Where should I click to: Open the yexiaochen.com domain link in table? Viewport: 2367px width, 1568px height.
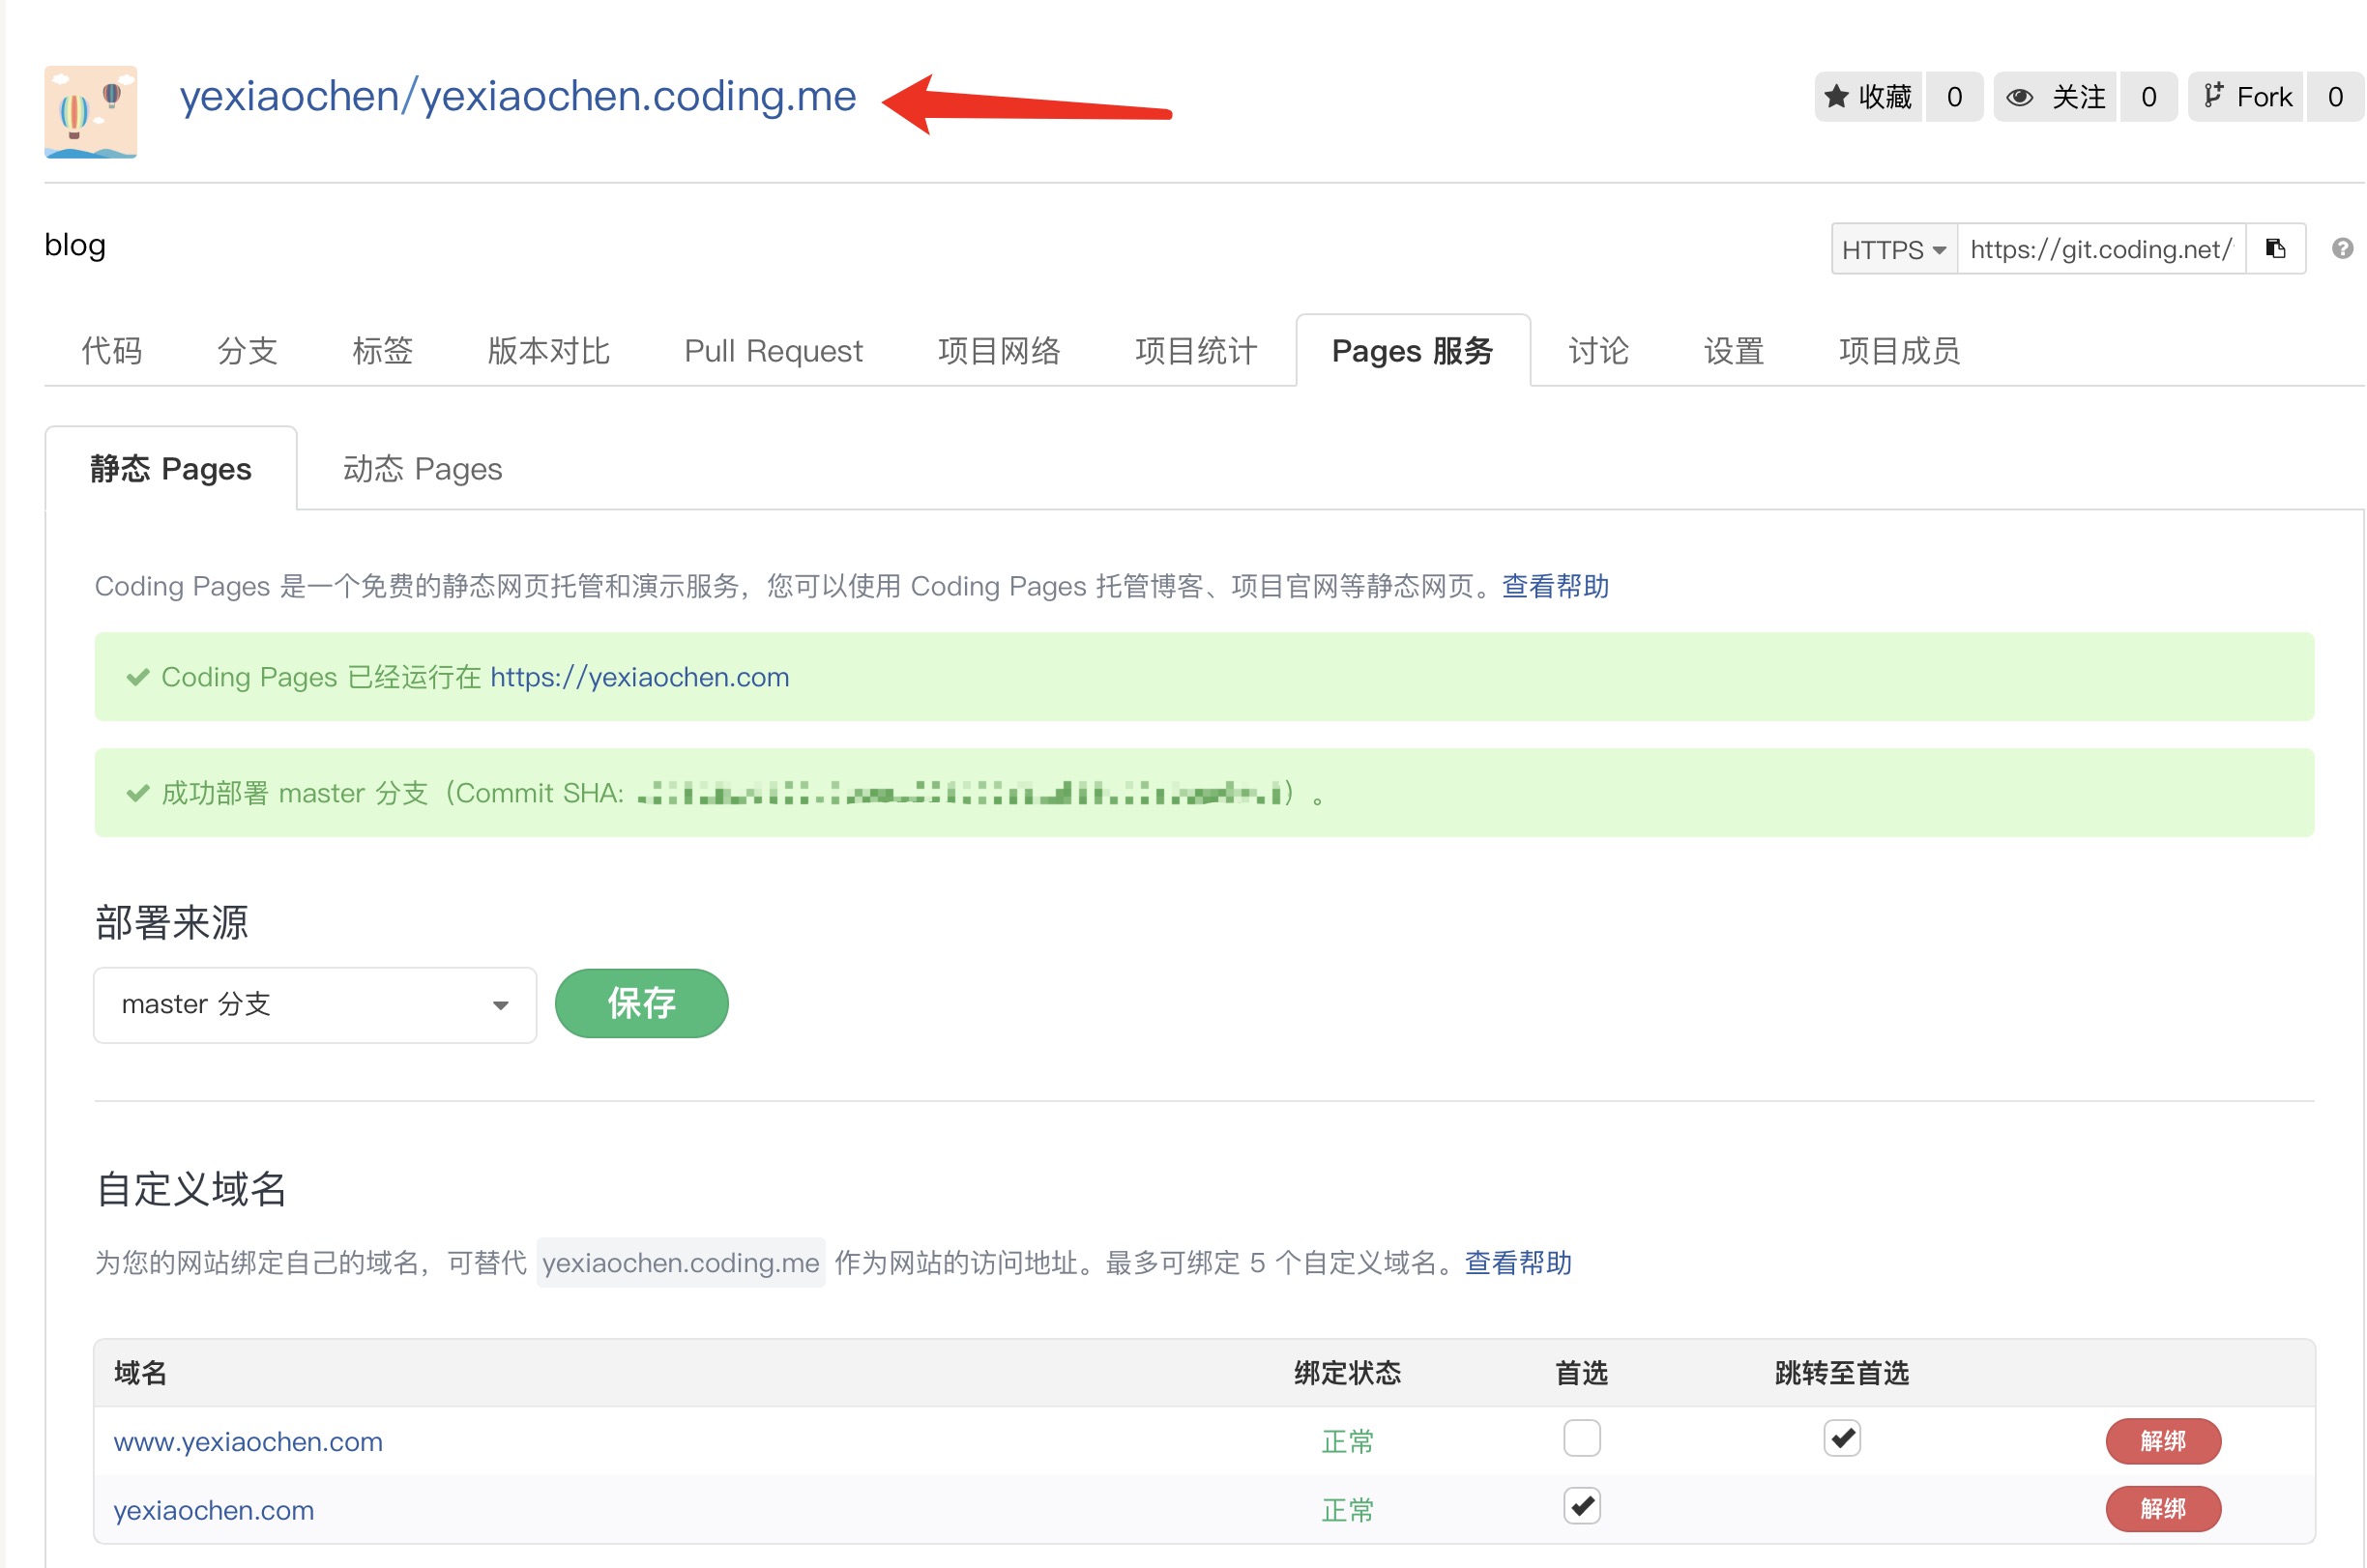214,1509
